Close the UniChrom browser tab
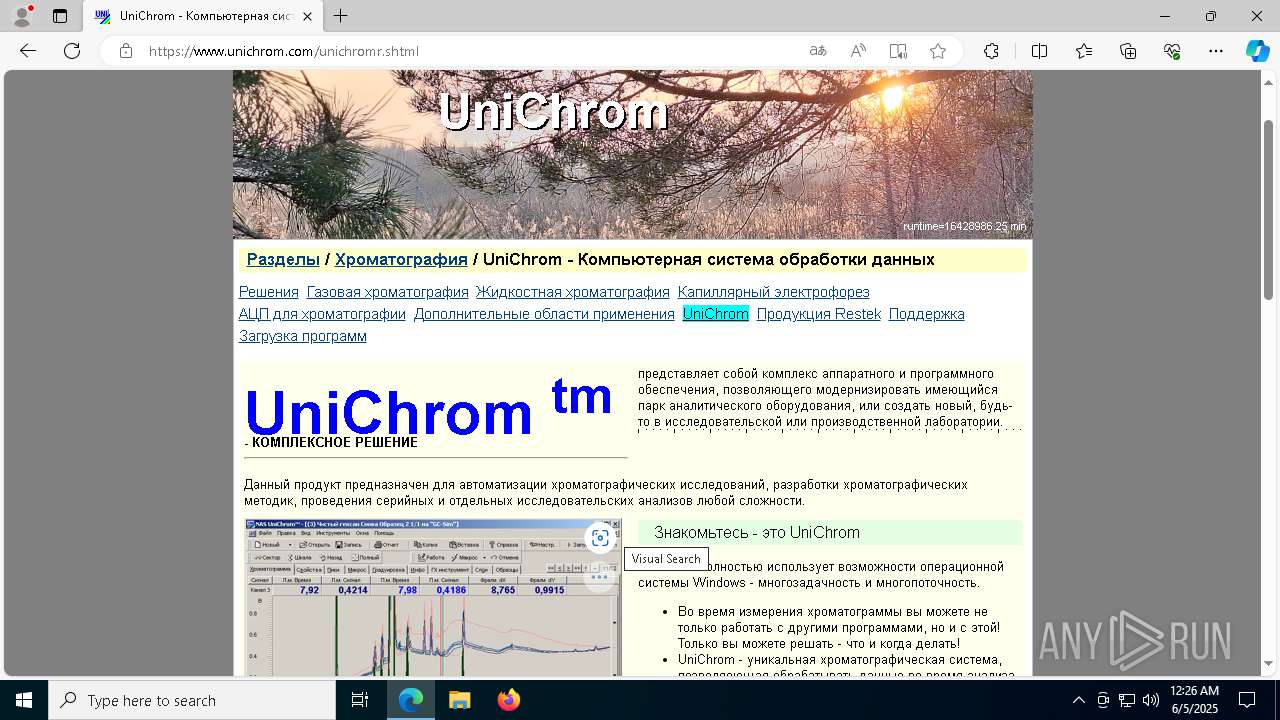 307,16
